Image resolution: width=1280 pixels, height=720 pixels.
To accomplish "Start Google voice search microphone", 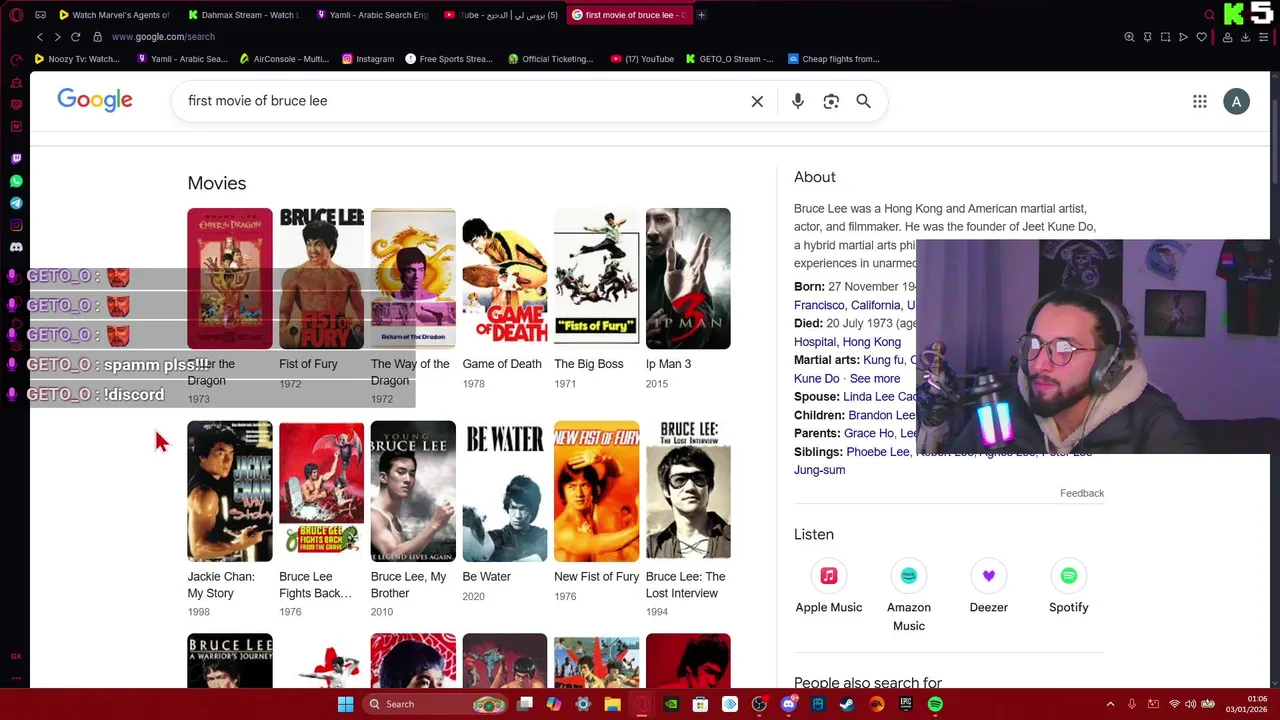I will click(x=798, y=101).
